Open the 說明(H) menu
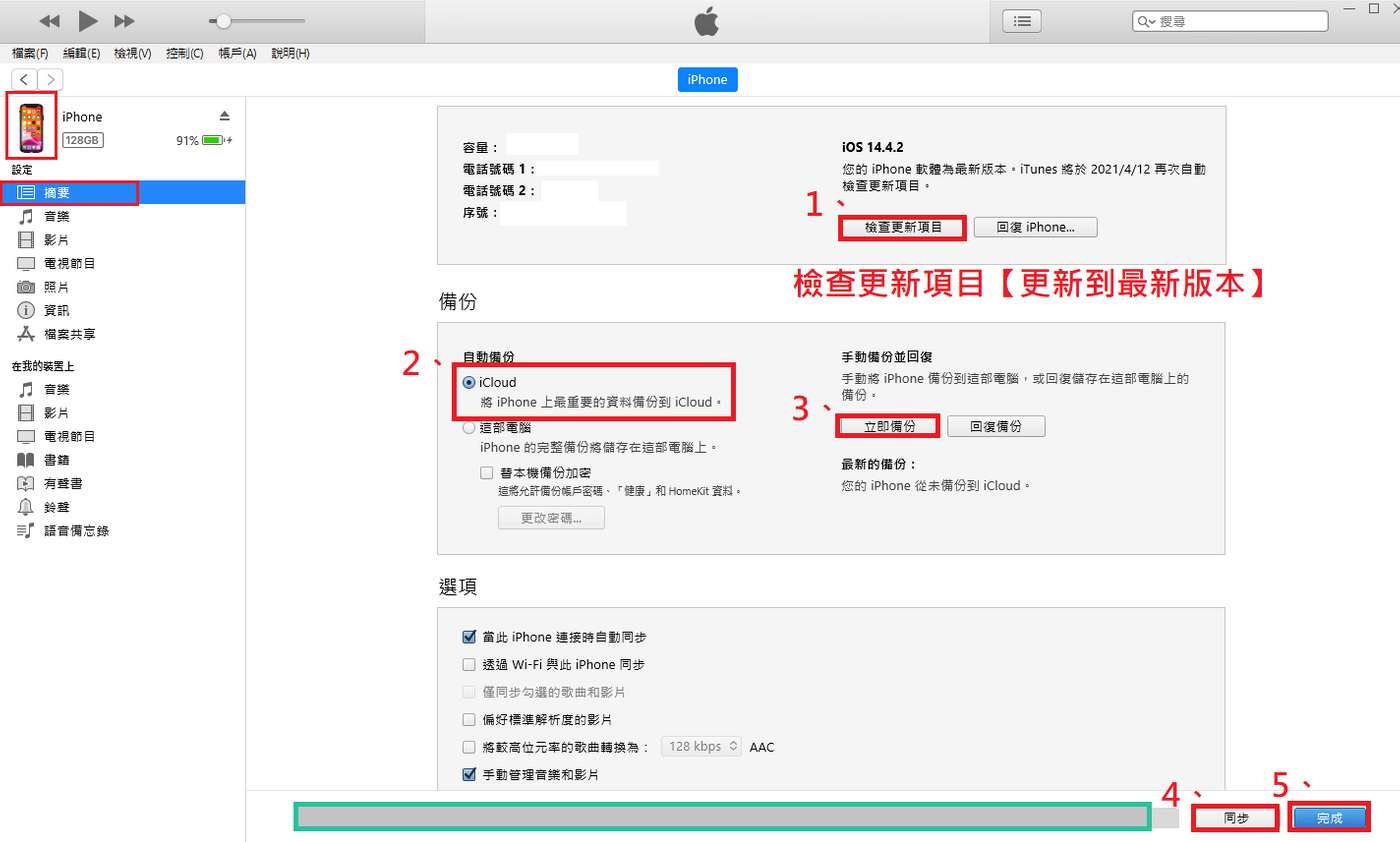The image size is (1400, 842). [x=290, y=53]
